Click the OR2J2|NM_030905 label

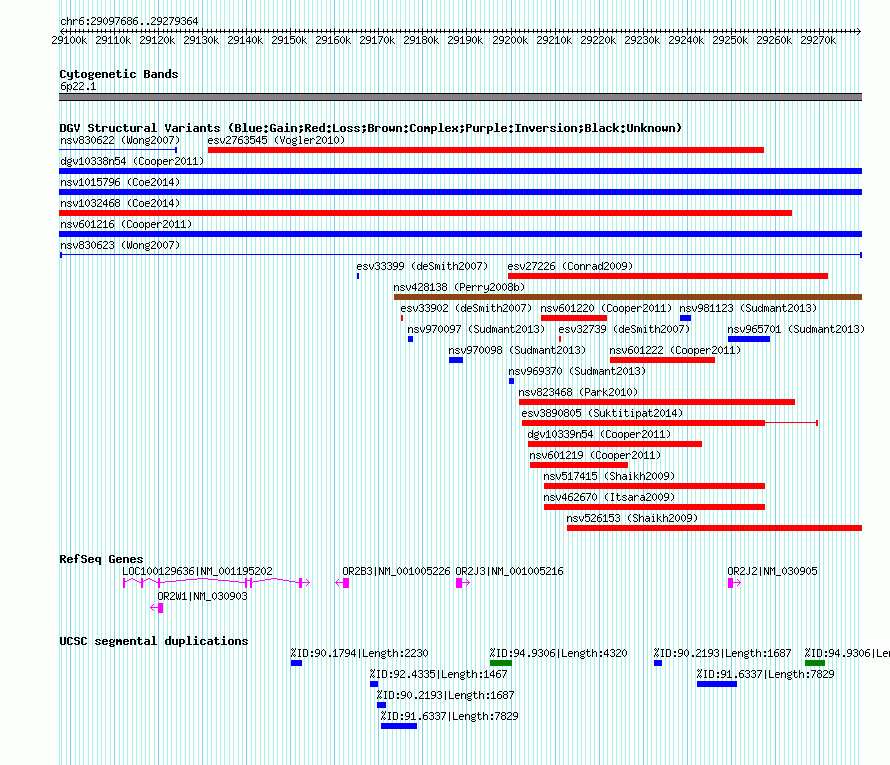pyautogui.click(x=772, y=571)
